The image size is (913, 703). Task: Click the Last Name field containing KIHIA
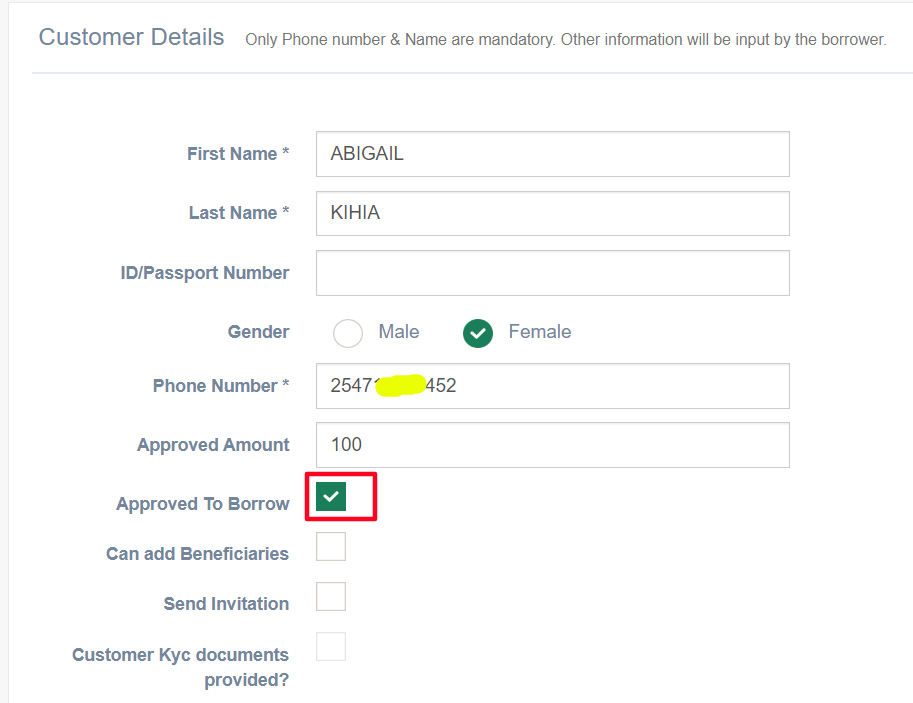click(552, 213)
